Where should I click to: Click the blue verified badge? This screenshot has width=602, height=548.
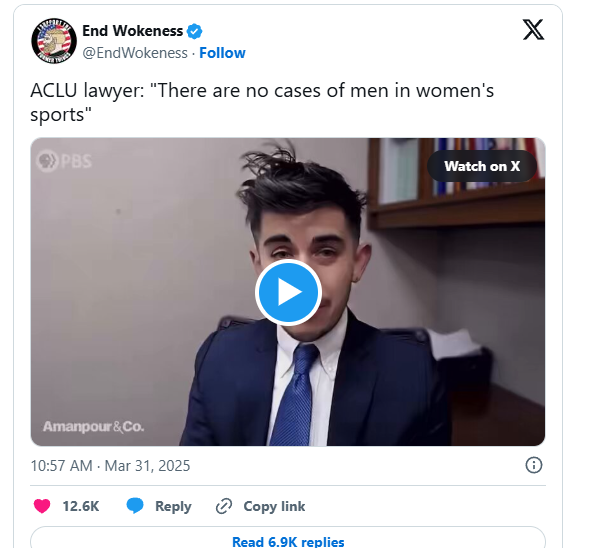click(x=194, y=31)
